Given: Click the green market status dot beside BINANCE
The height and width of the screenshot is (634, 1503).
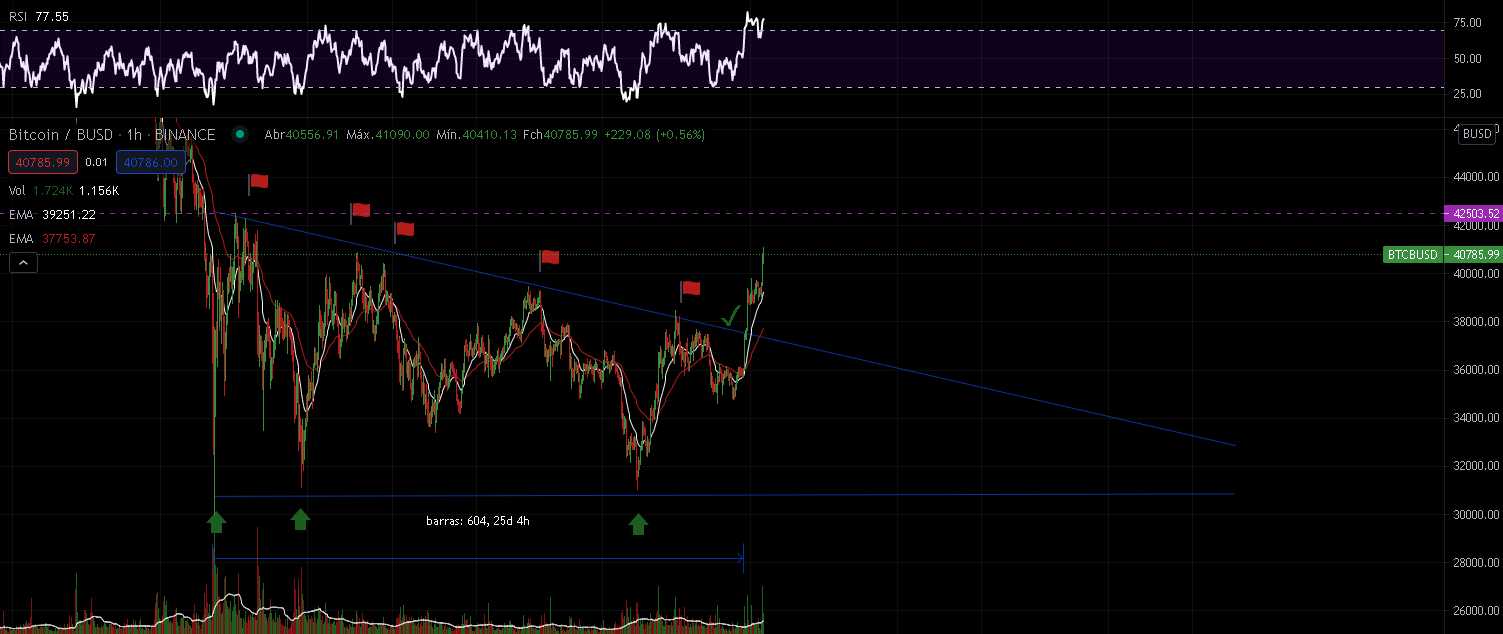Looking at the screenshot, I should pos(239,134).
